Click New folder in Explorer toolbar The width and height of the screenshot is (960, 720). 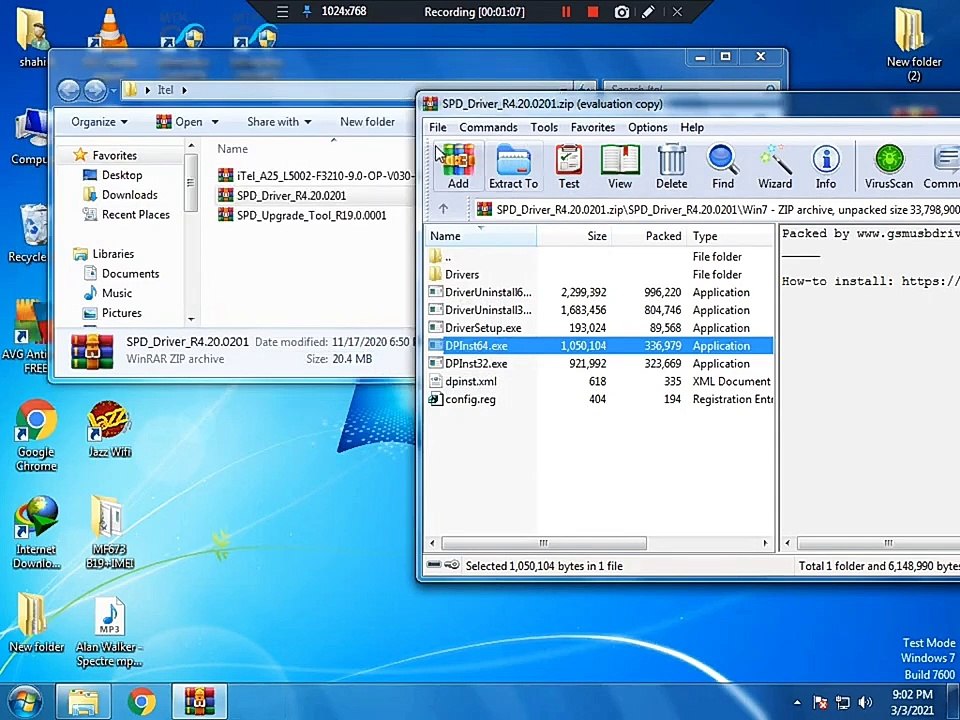(x=367, y=122)
